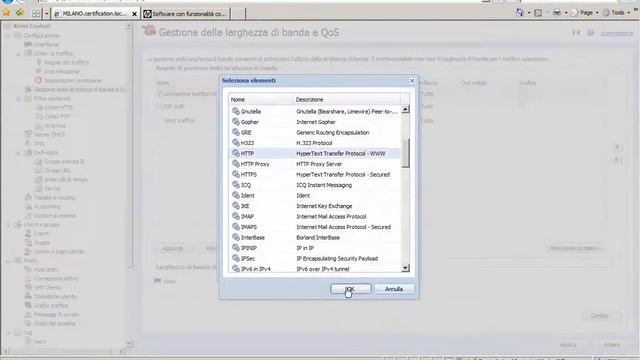Image resolution: width=640 pixels, height=360 pixels.
Task: Click the IPINIP service icon
Action: [236, 248]
